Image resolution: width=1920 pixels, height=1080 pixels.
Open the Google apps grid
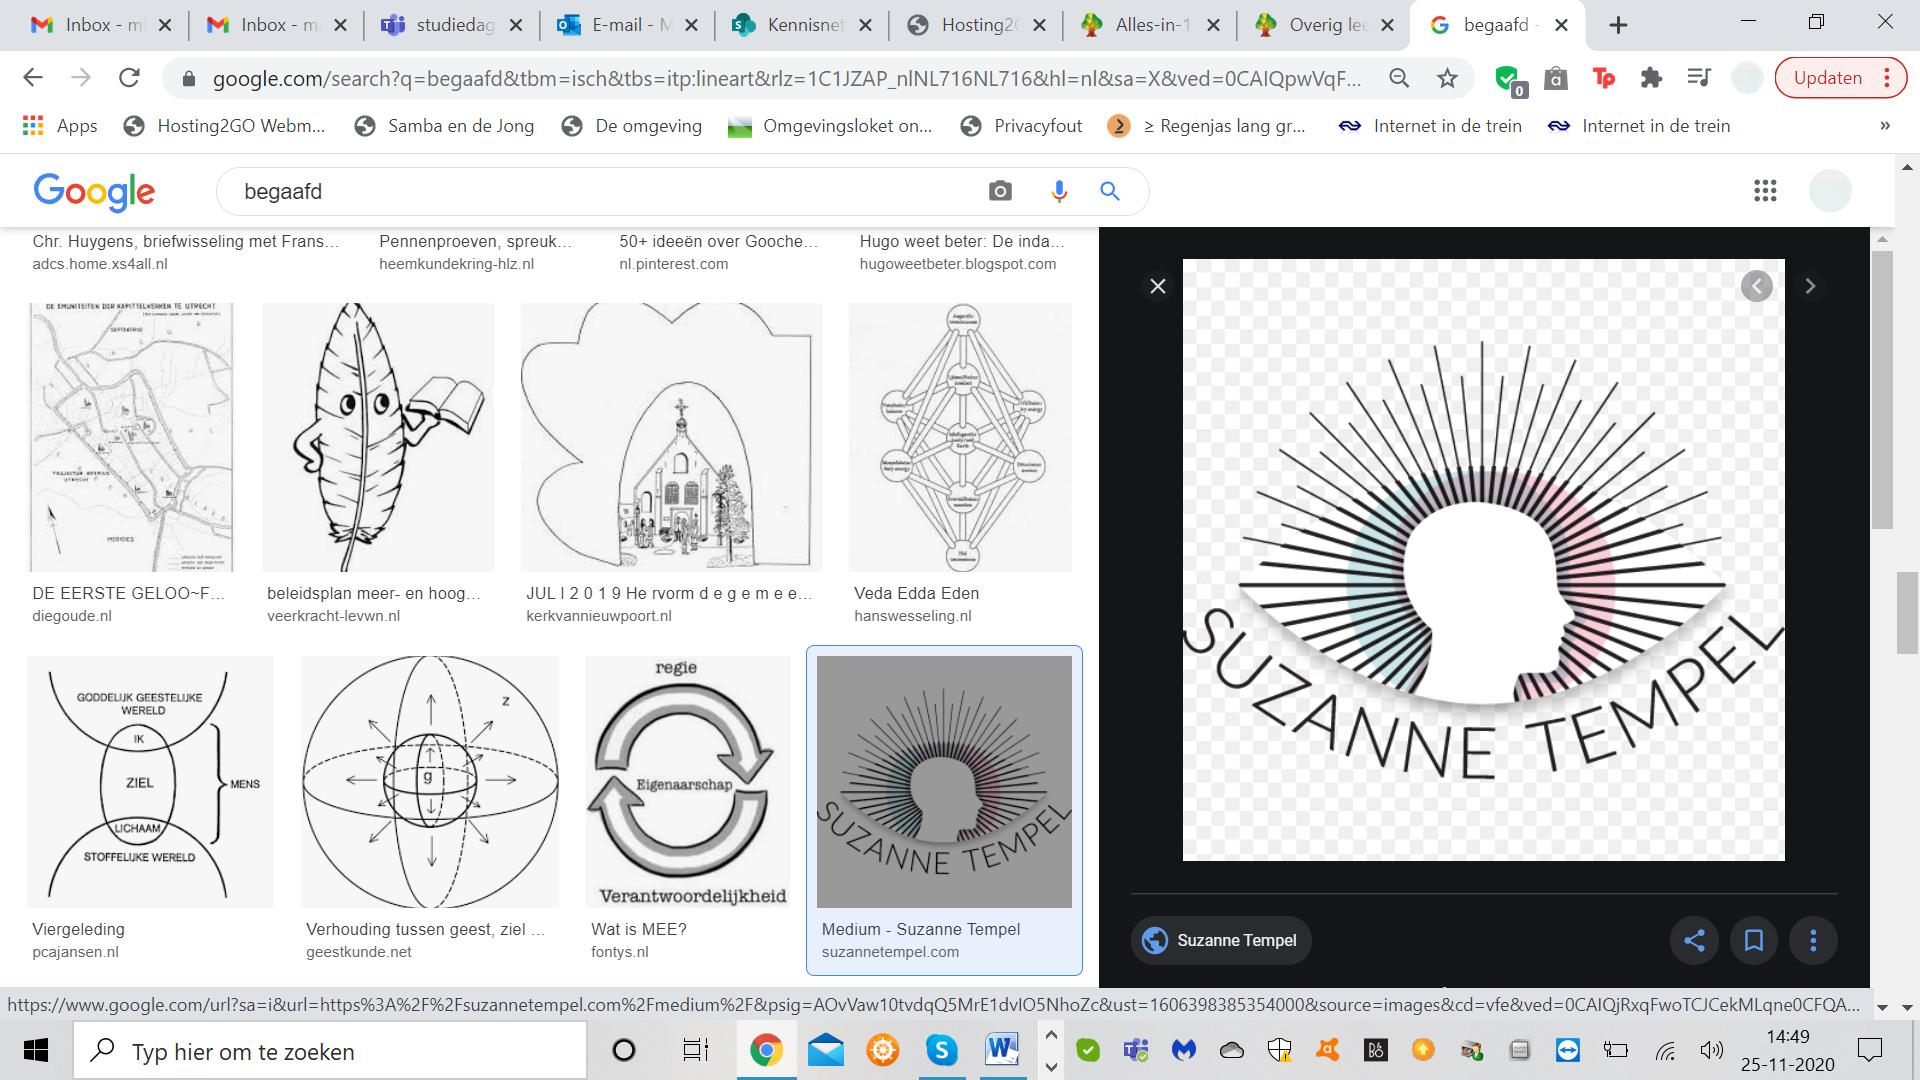tap(1765, 191)
